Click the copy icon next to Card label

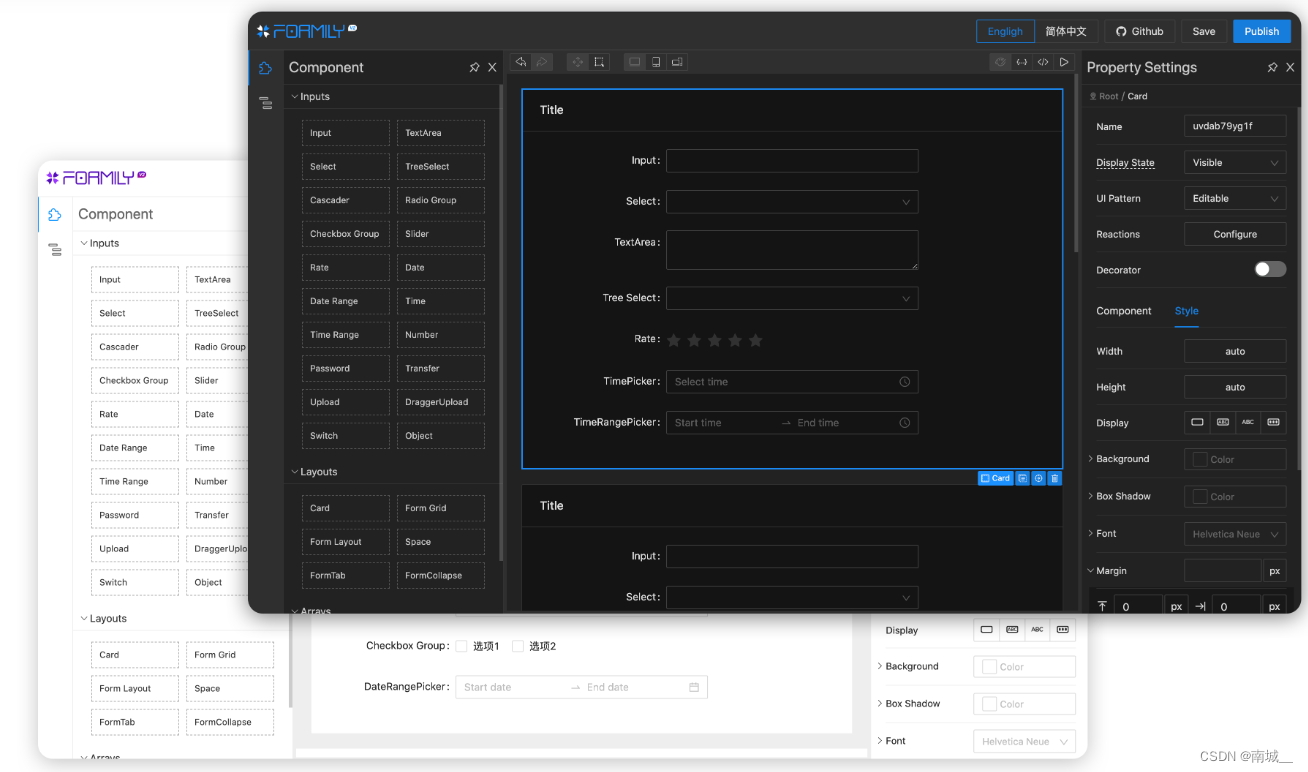(x=1021, y=478)
